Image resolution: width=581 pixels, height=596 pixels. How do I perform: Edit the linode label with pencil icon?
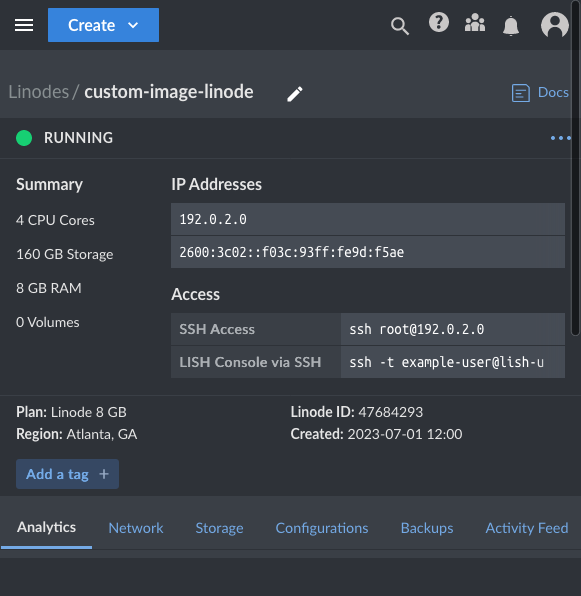295,94
